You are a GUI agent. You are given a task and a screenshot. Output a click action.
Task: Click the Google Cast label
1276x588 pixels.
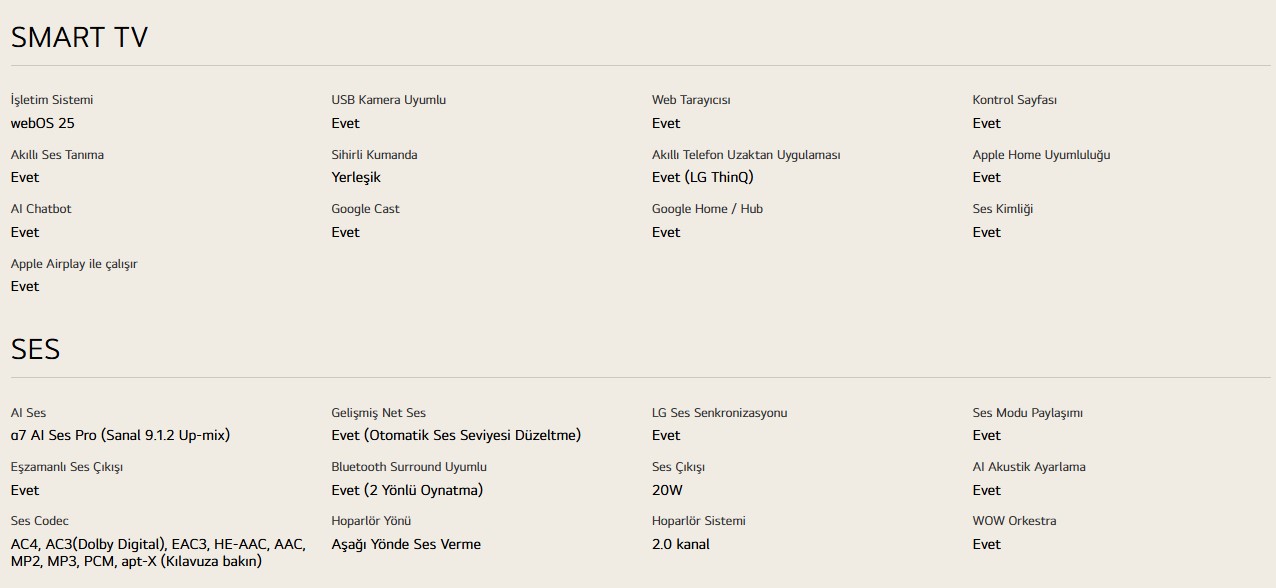pyautogui.click(x=365, y=209)
